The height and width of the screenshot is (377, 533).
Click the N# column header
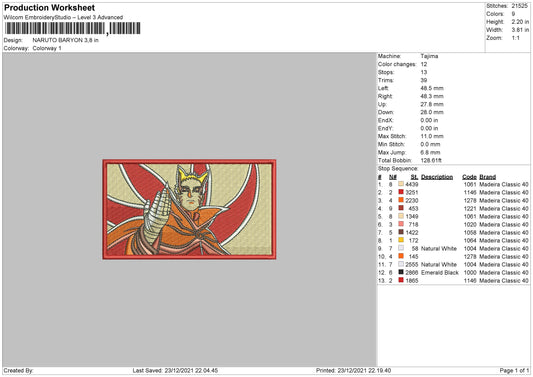[x=393, y=177]
